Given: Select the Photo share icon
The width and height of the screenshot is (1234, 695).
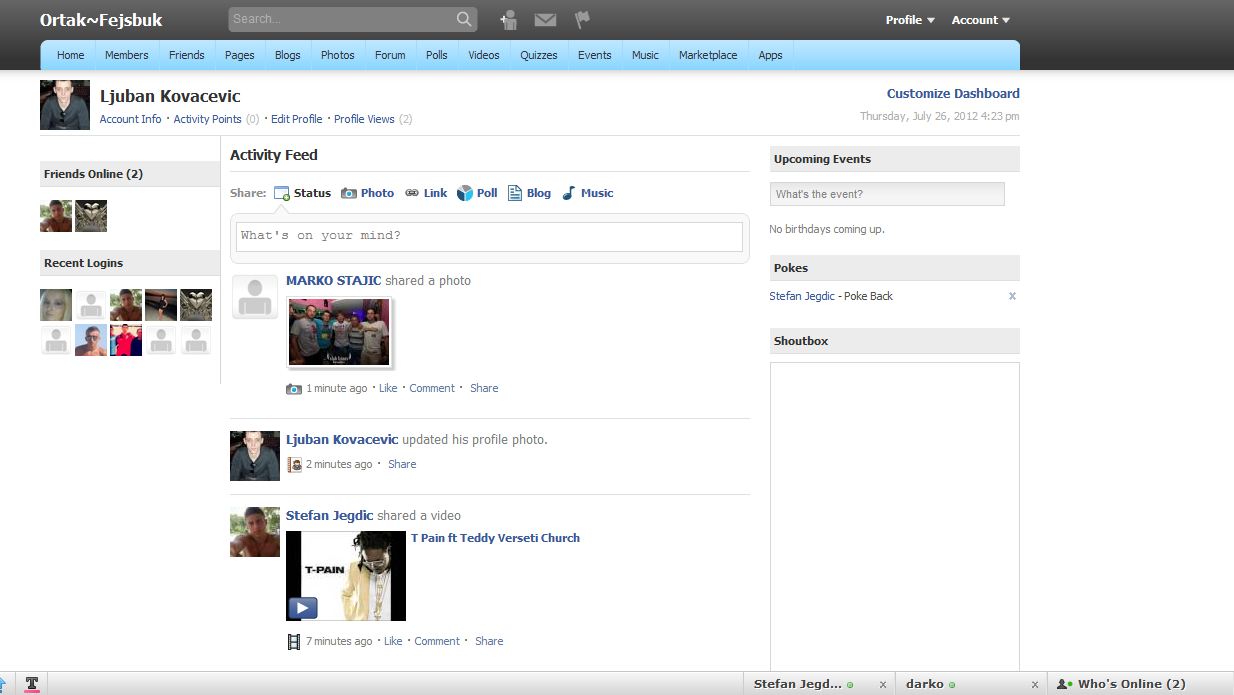Looking at the screenshot, I should pos(349,193).
